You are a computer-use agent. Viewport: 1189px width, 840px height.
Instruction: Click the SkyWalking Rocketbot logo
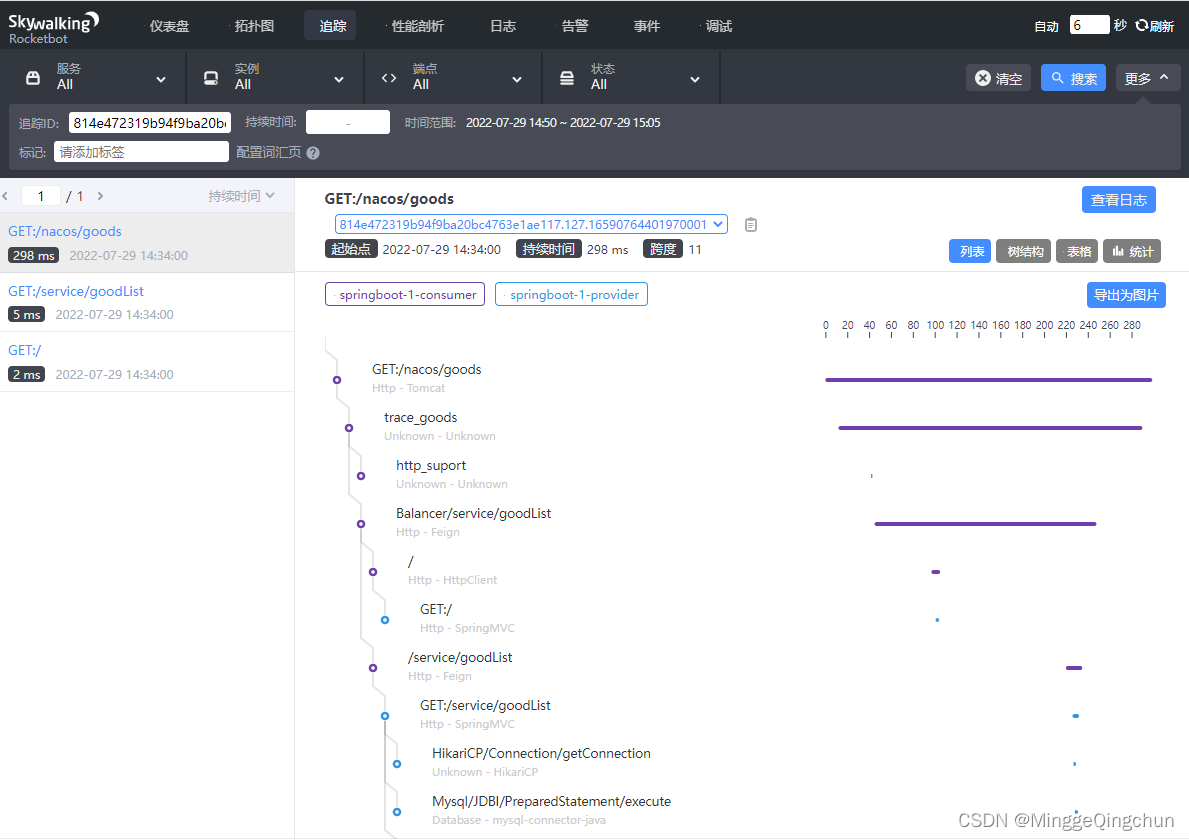(x=54, y=27)
